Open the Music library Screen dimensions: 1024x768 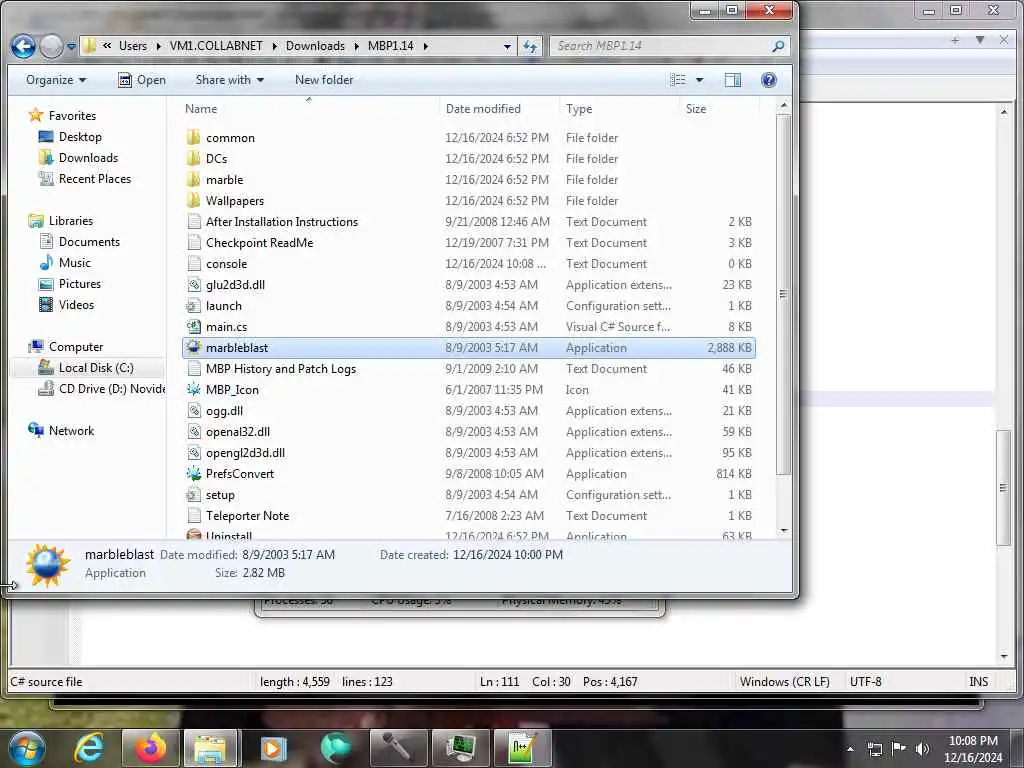(x=74, y=263)
